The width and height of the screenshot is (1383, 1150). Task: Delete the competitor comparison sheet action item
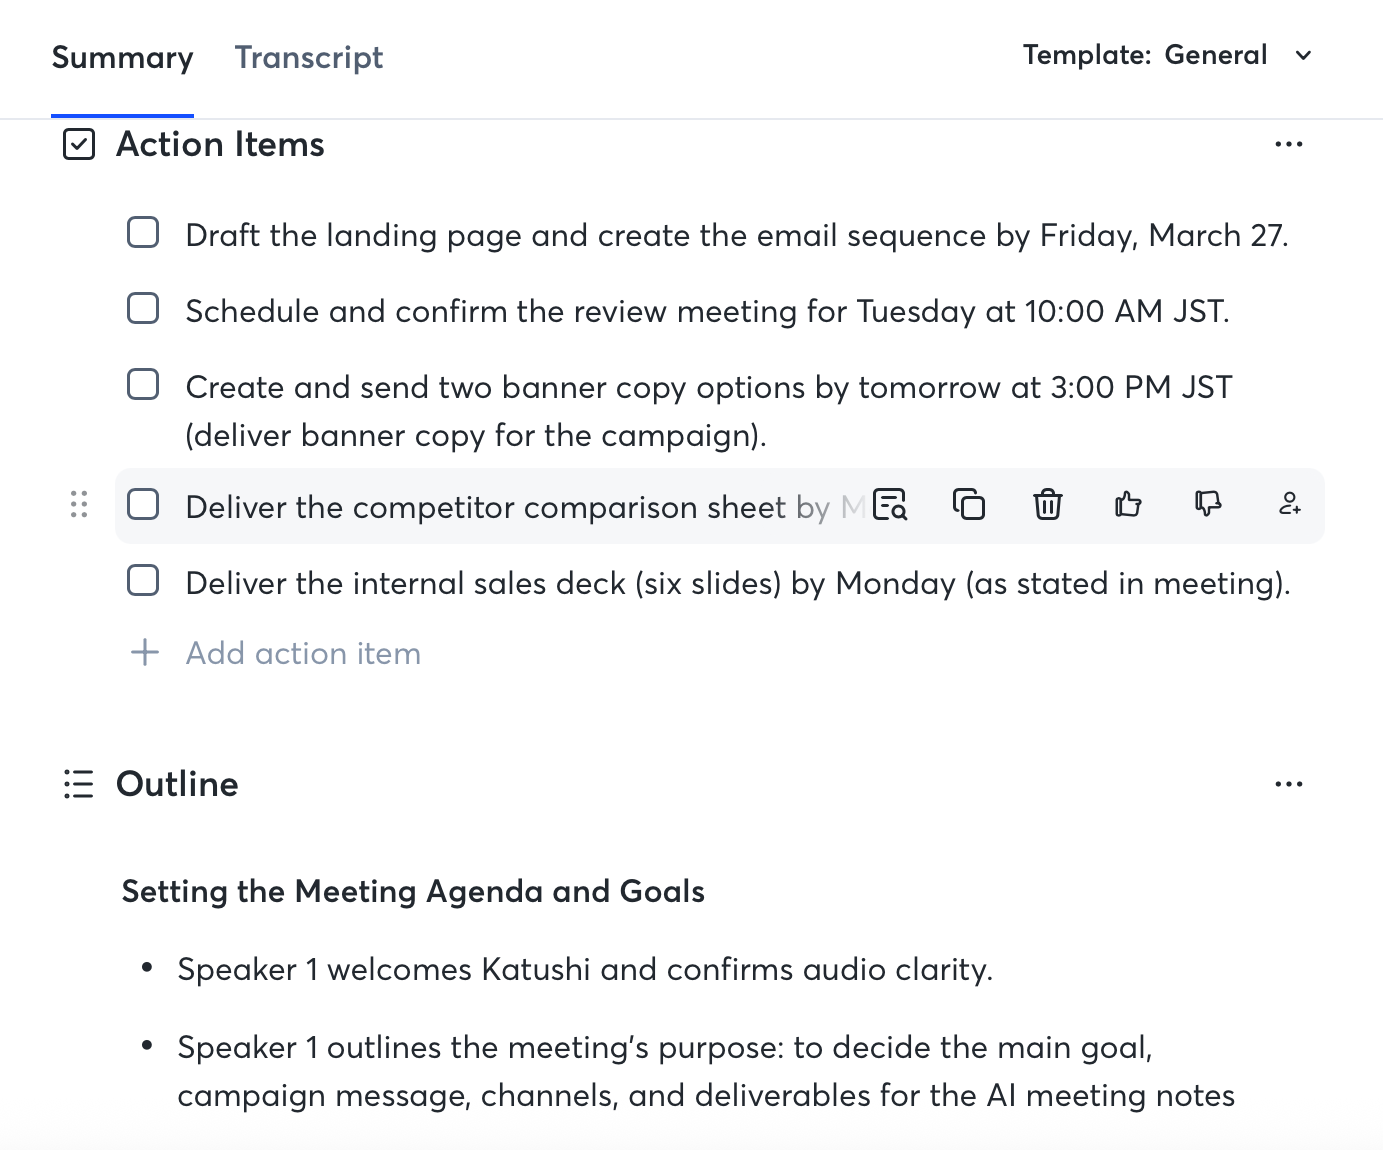[x=1047, y=504]
